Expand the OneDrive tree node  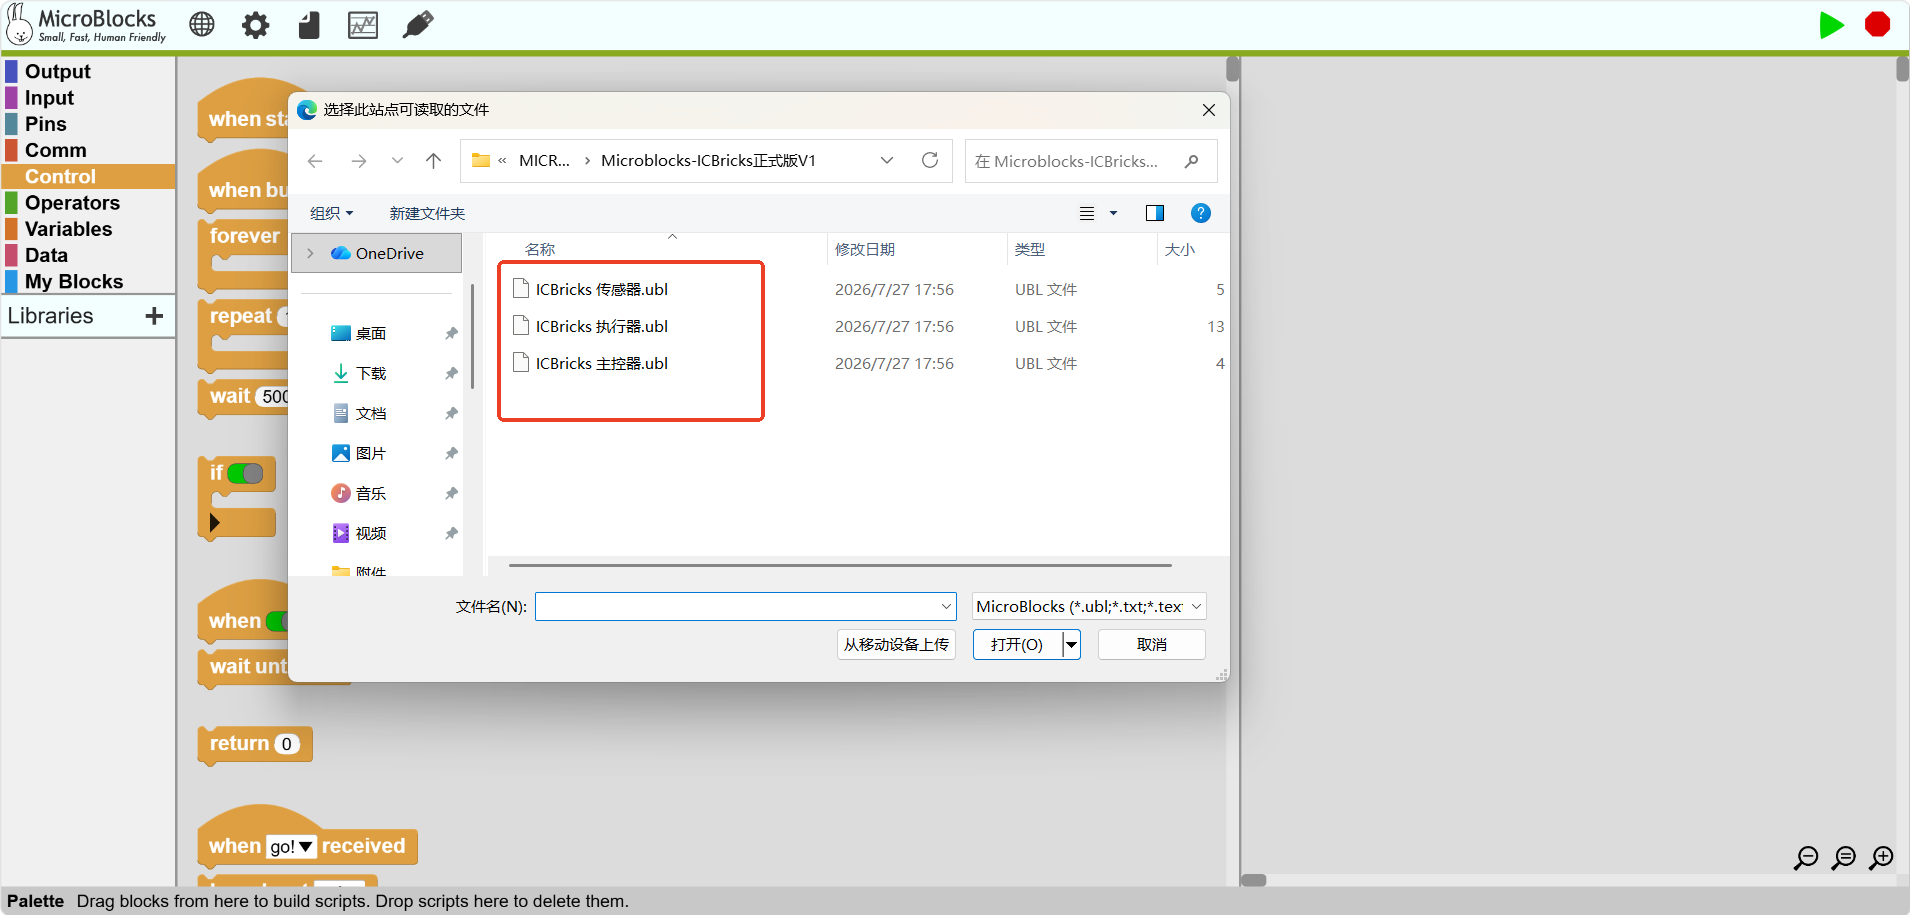tap(310, 253)
